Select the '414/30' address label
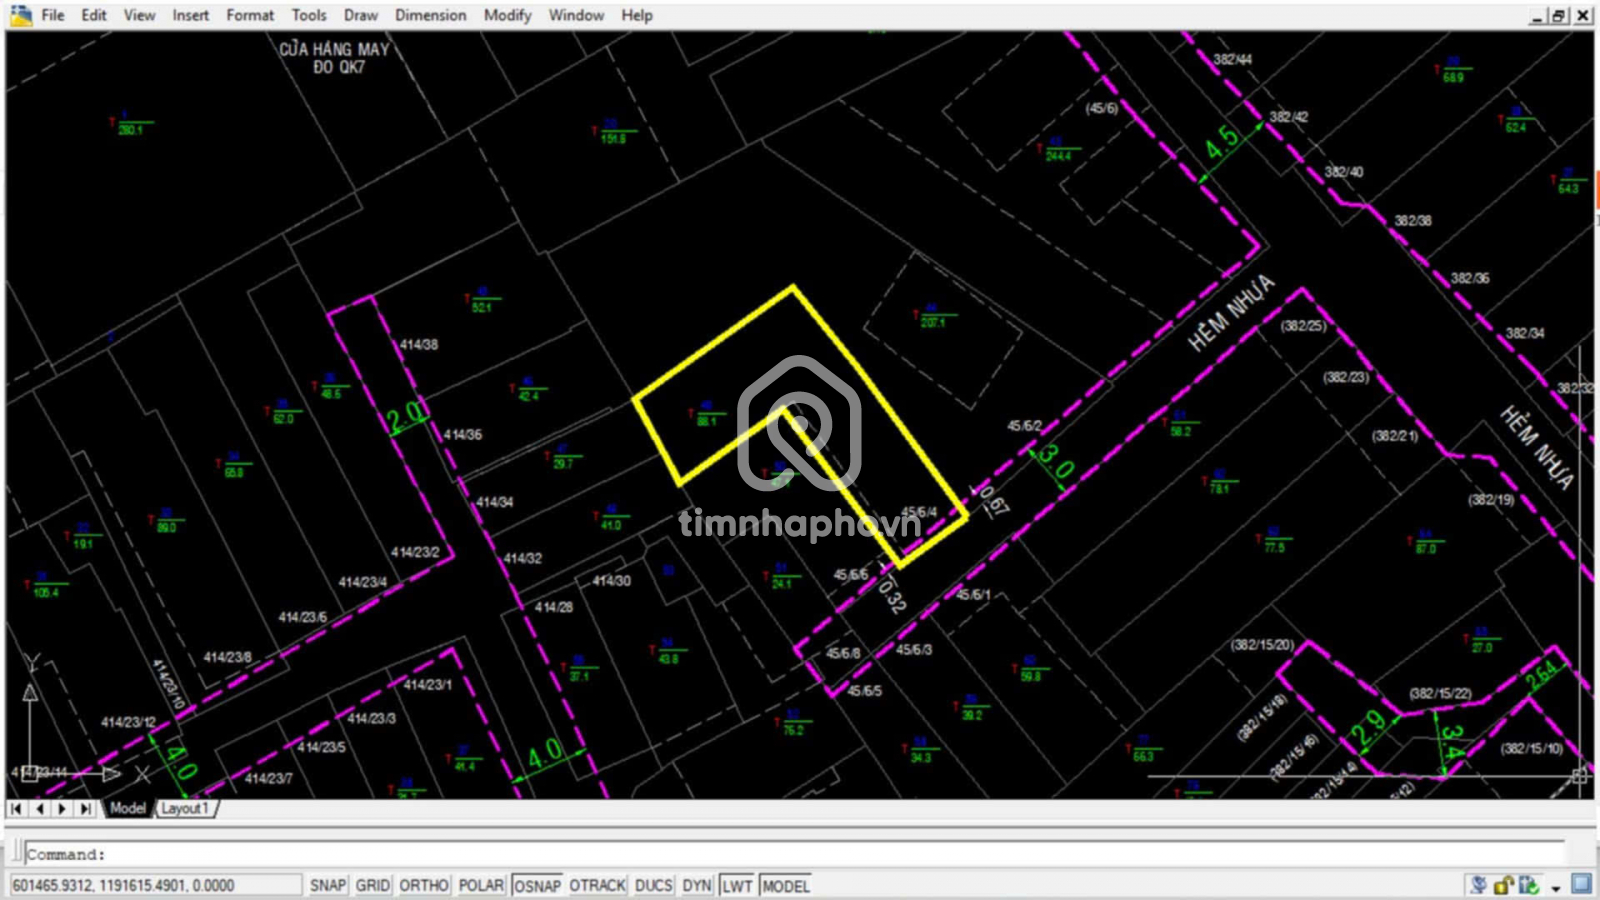 612,580
